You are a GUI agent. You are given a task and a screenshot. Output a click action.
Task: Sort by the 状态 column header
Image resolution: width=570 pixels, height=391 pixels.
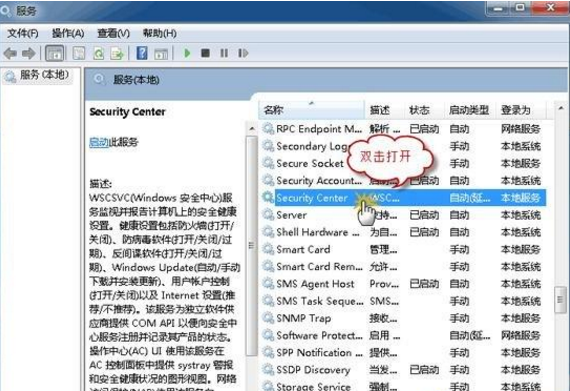tap(424, 110)
